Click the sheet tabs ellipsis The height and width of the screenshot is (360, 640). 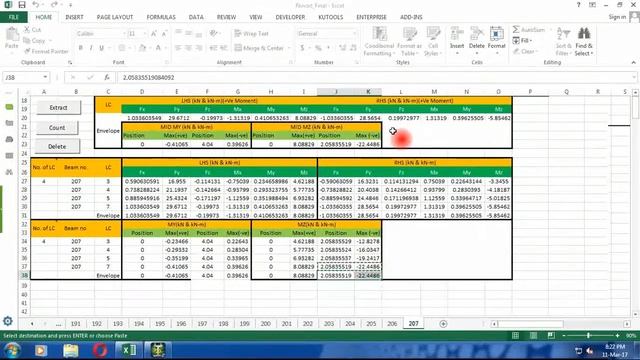58,324
